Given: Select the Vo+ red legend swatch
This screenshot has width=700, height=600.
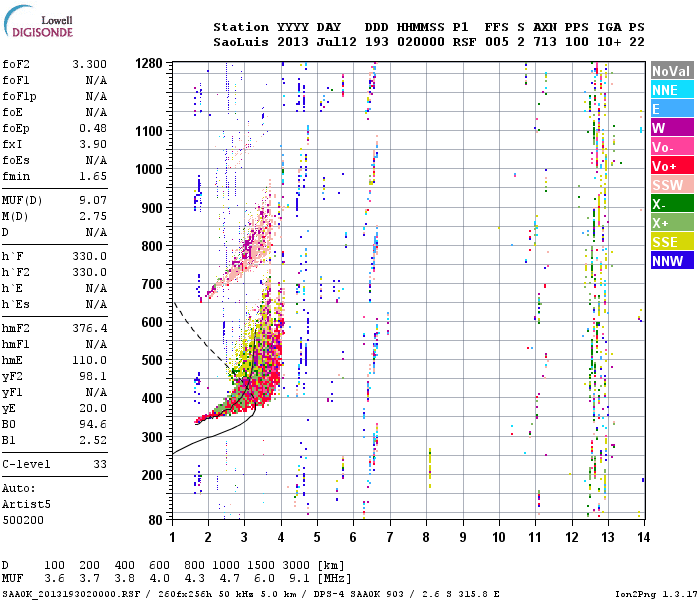Looking at the screenshot, I should pyautogui.click(x=672, y=166).
